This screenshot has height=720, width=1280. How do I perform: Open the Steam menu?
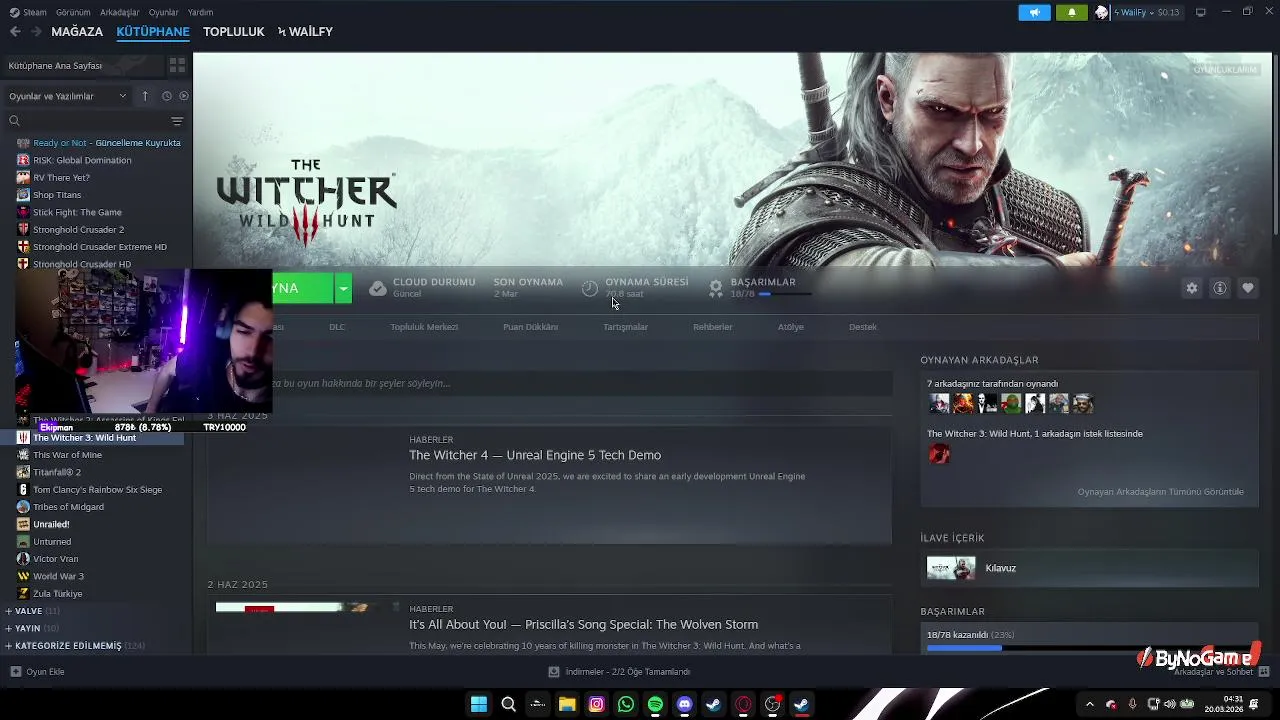29,12
